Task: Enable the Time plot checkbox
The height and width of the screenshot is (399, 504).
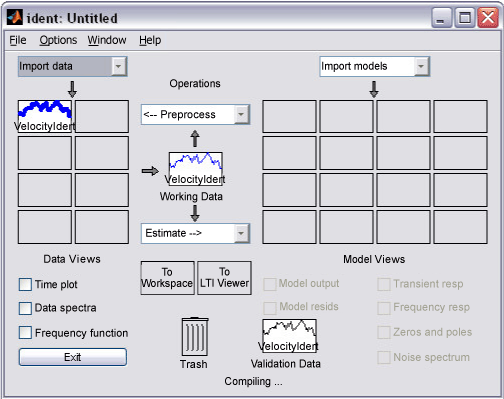Action: click(x=25, y=285)
